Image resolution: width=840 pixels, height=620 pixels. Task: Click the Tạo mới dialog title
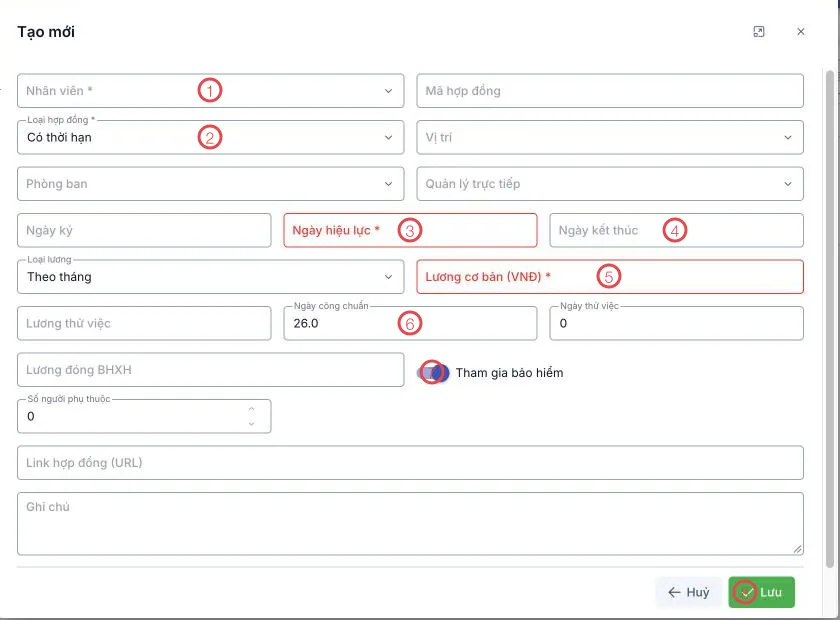coord(46,32)
